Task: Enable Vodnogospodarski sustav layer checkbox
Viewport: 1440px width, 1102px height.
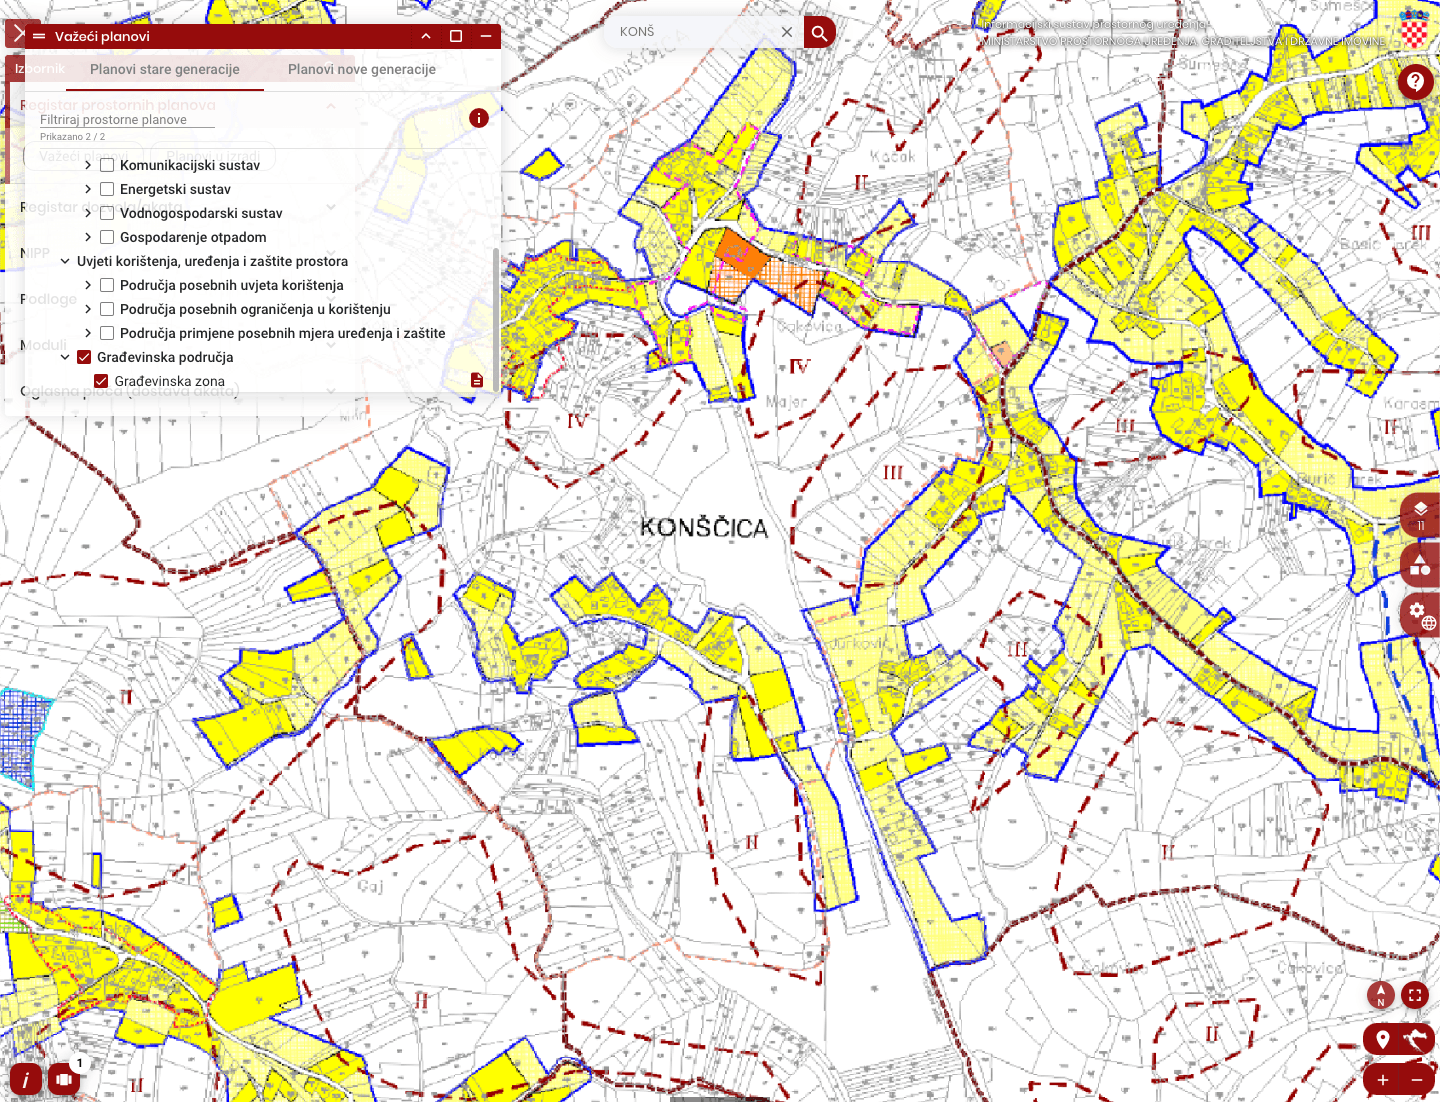Action: tap(107, 213)
